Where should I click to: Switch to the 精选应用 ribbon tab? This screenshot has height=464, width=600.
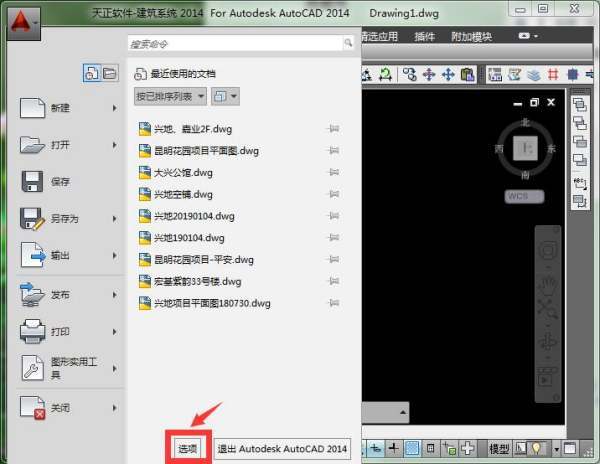click(380, 37)
